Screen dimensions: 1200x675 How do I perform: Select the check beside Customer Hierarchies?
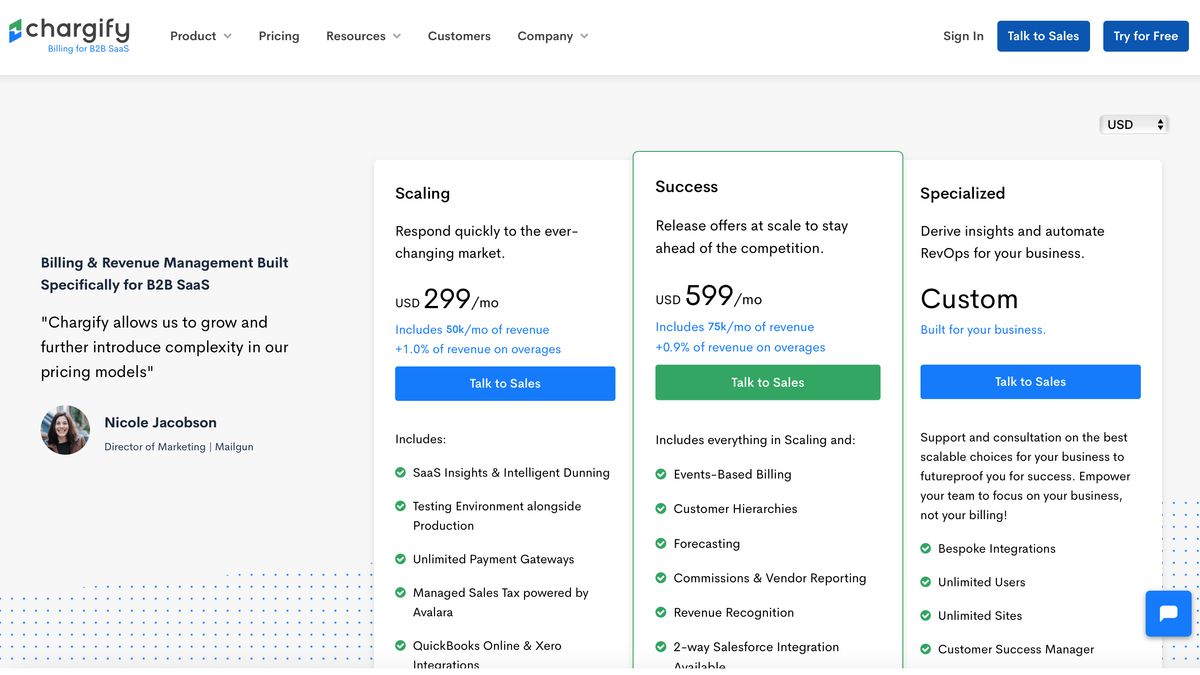click(x=661, y=509)
